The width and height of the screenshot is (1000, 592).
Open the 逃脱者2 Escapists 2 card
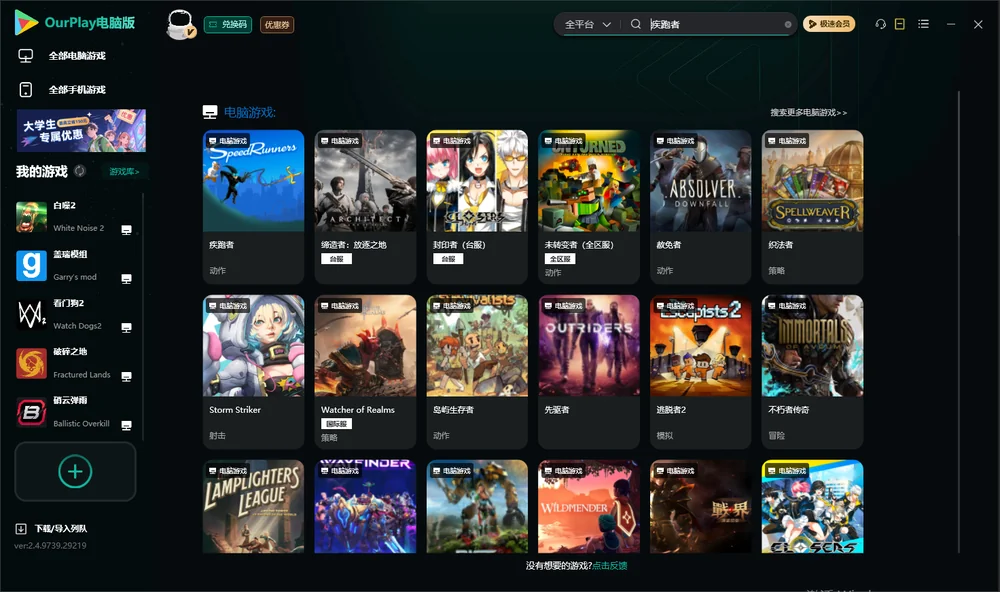coord(700,372)
